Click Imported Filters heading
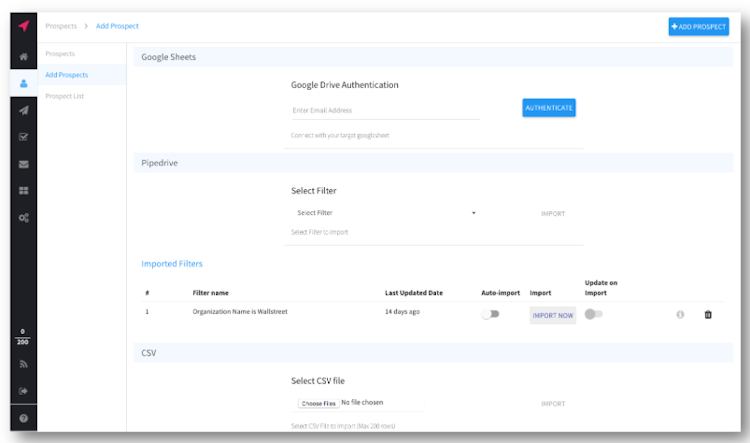Screen dimensions: 750x443 click(172, 264)
